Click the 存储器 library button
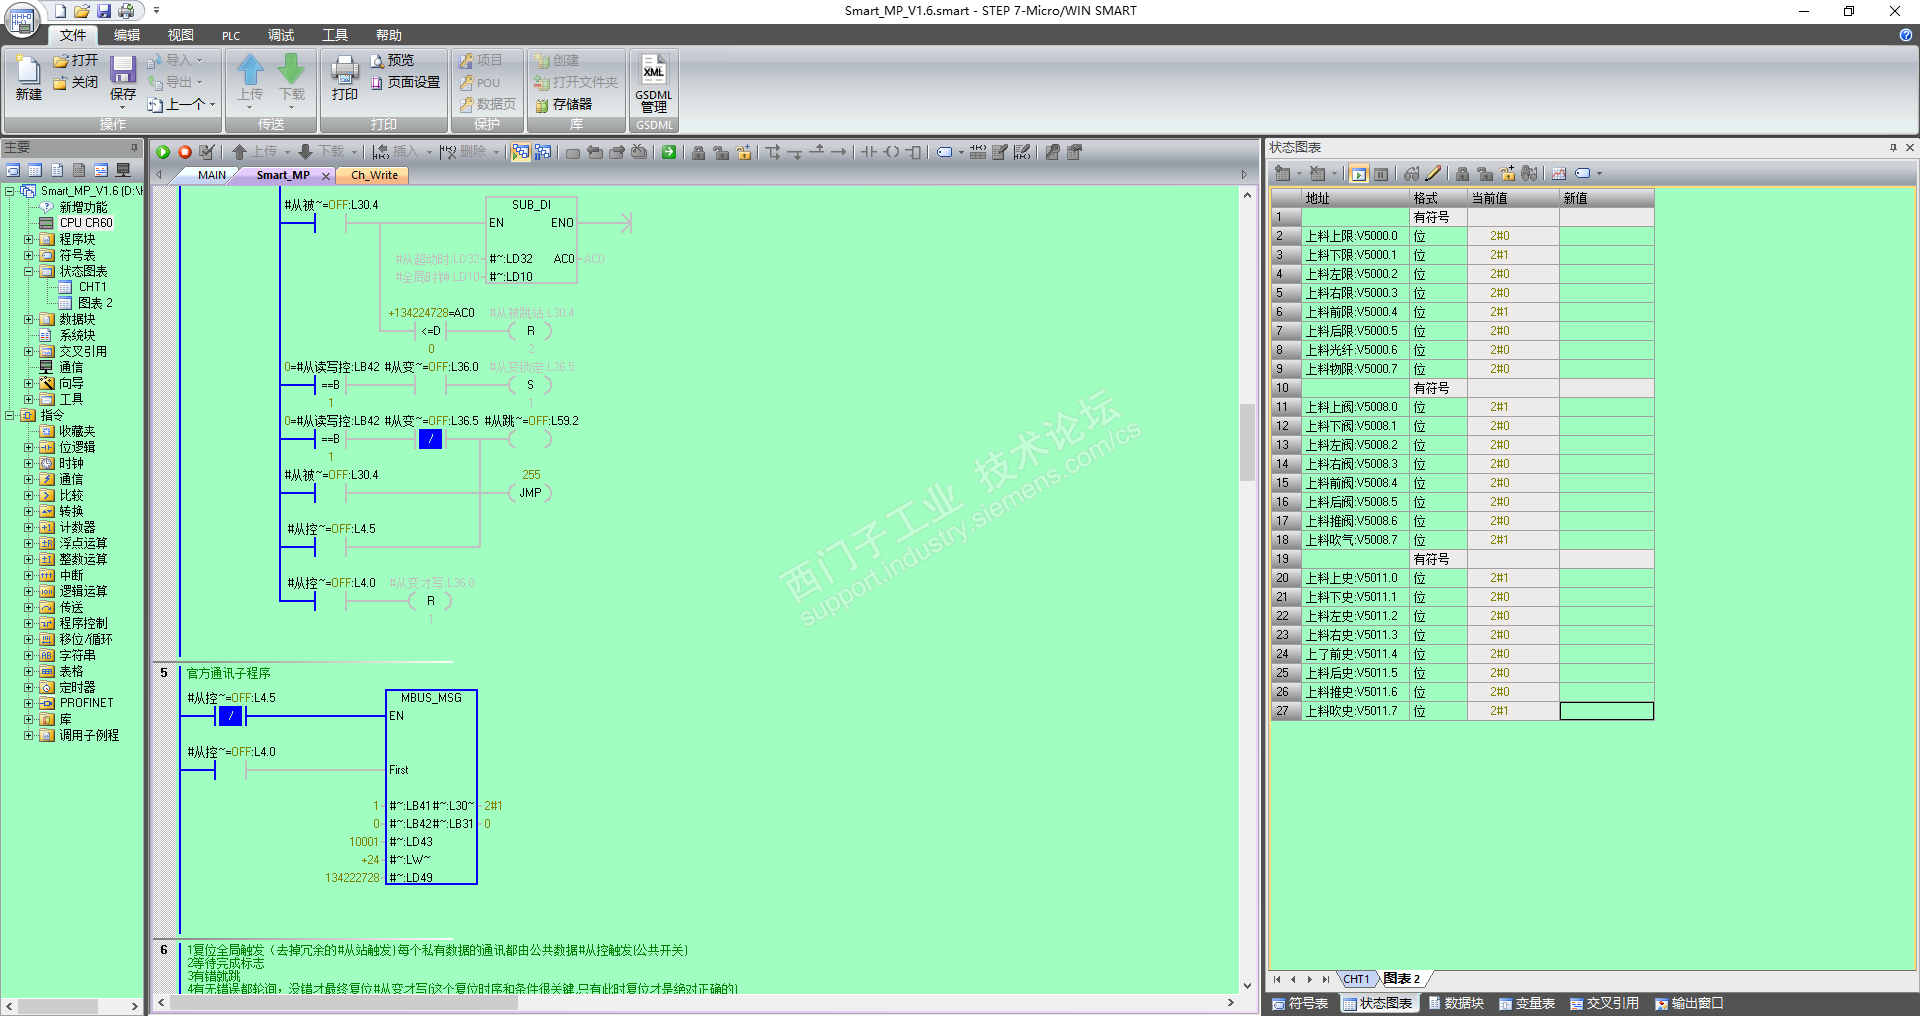1920x1016 pixels. point(563,104)
